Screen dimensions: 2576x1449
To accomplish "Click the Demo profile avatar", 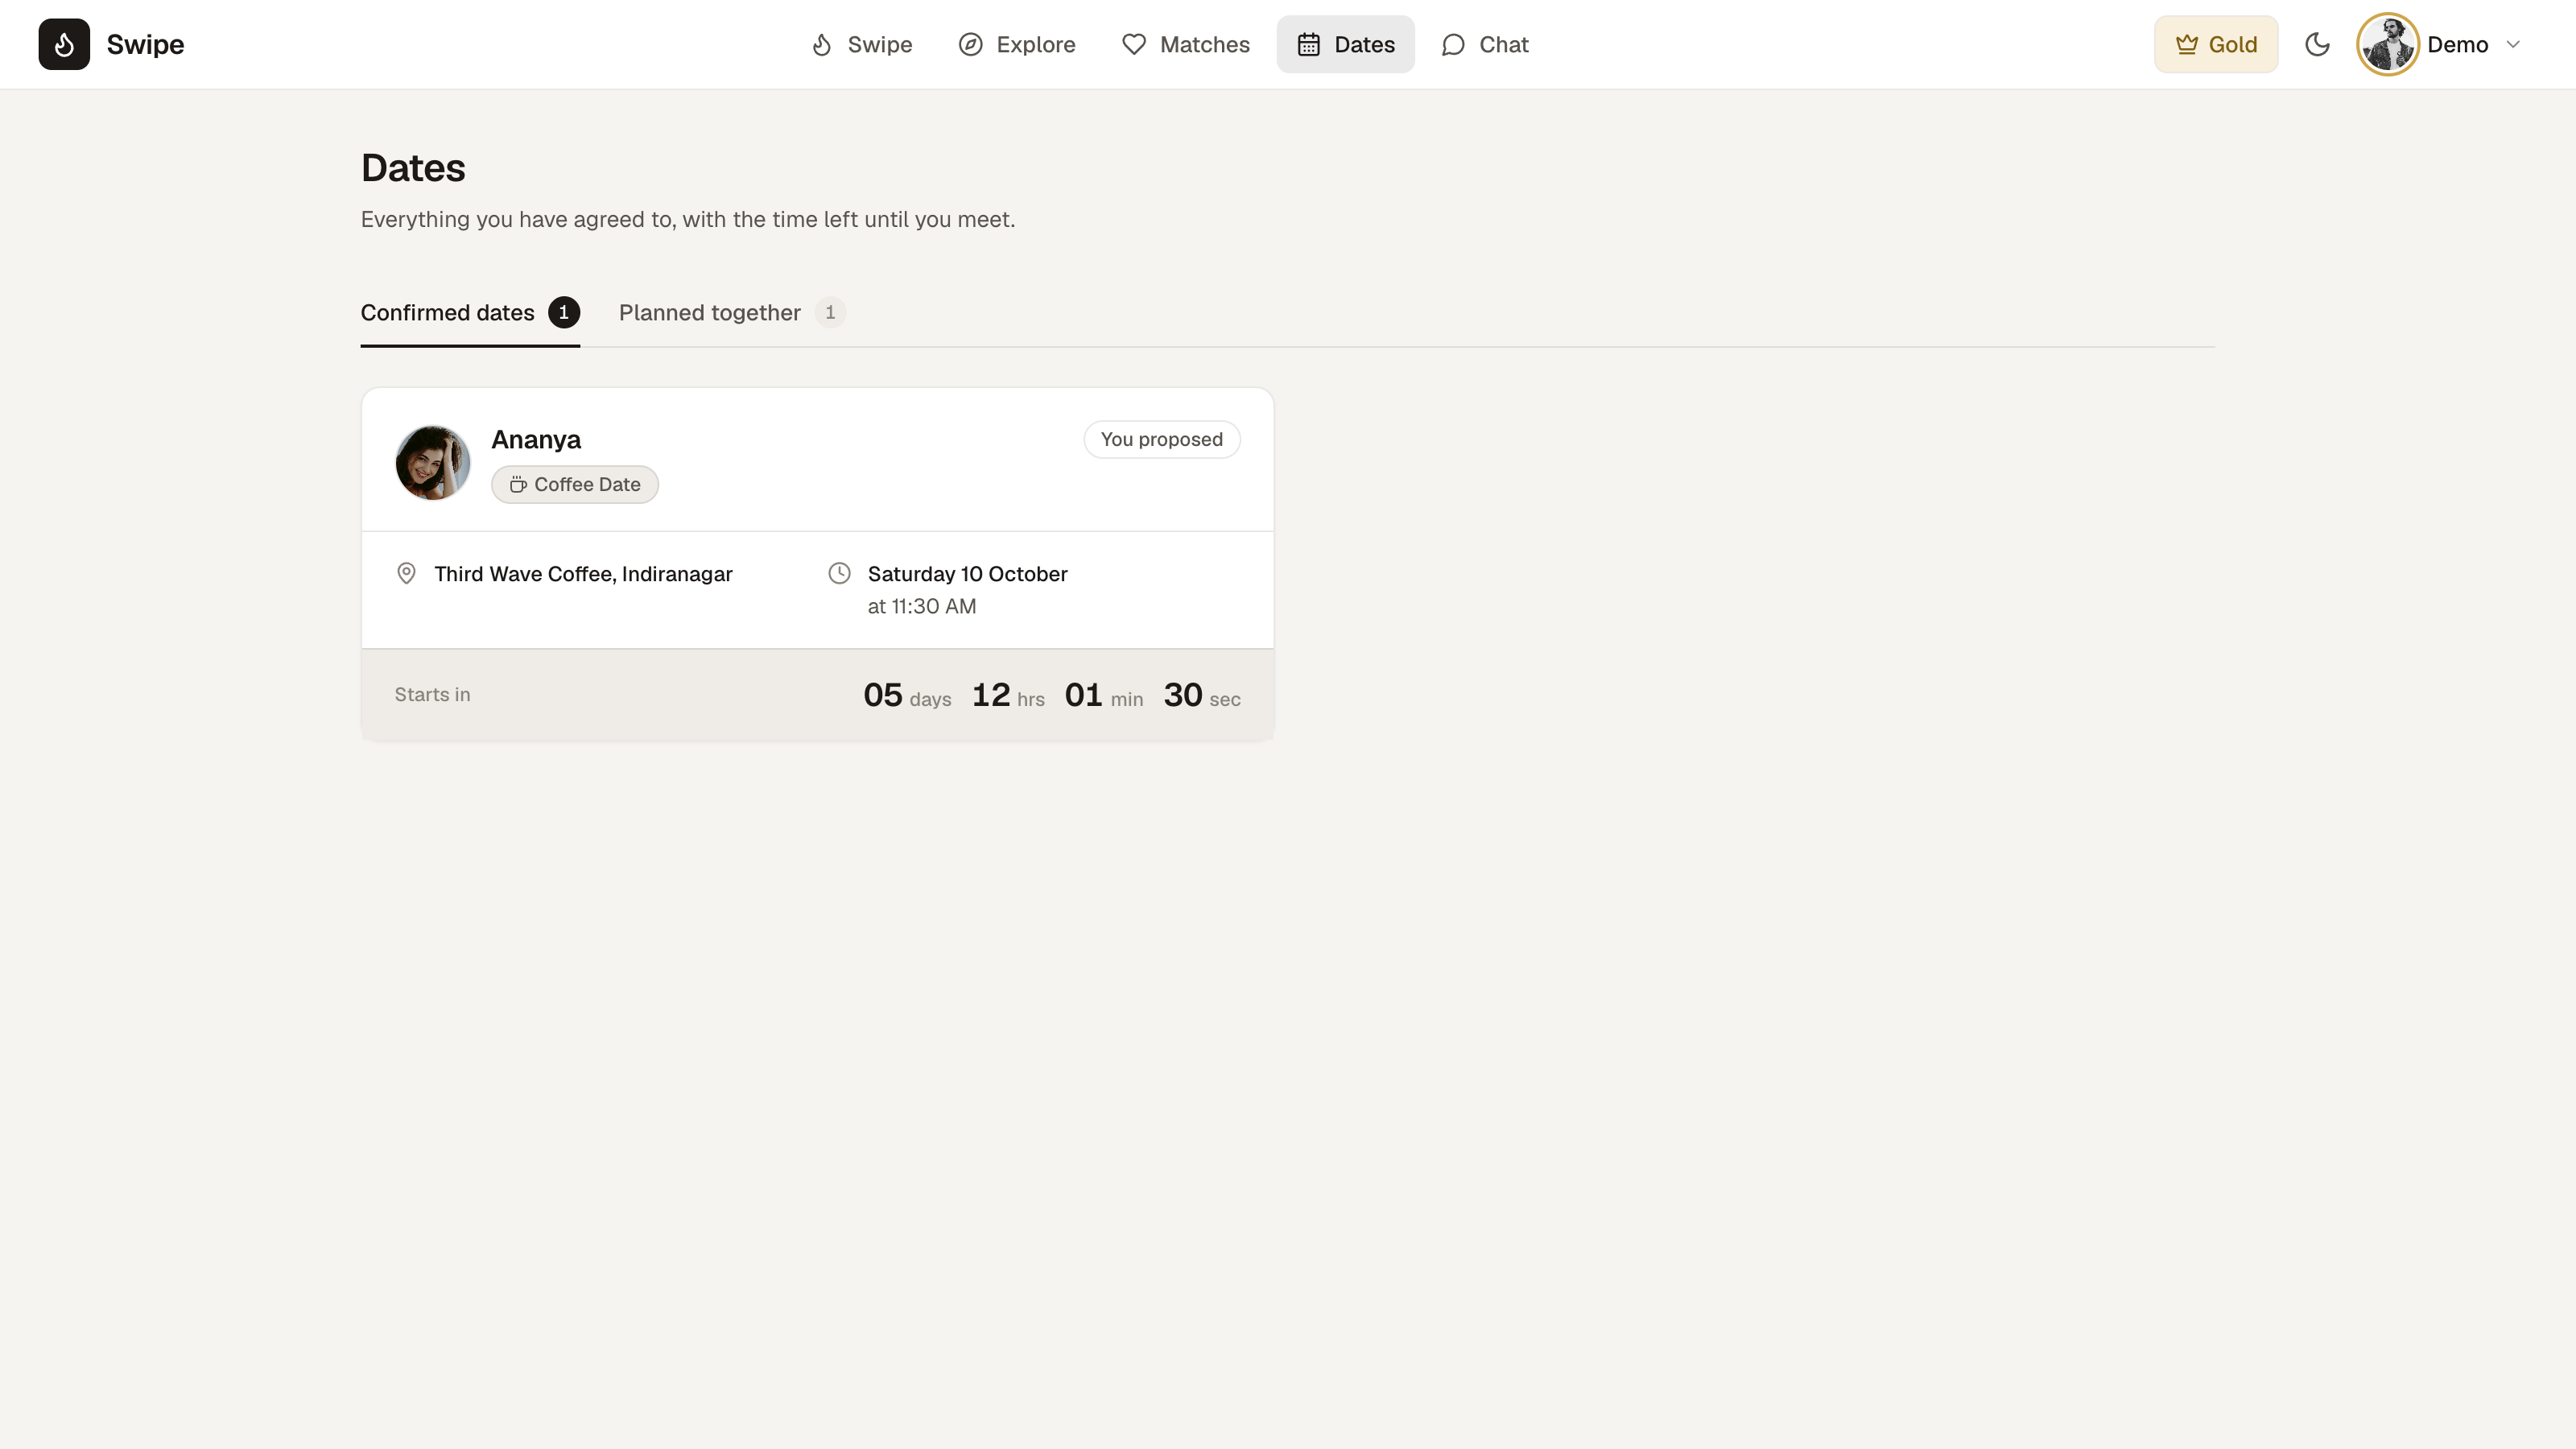I will point(2388,44).
